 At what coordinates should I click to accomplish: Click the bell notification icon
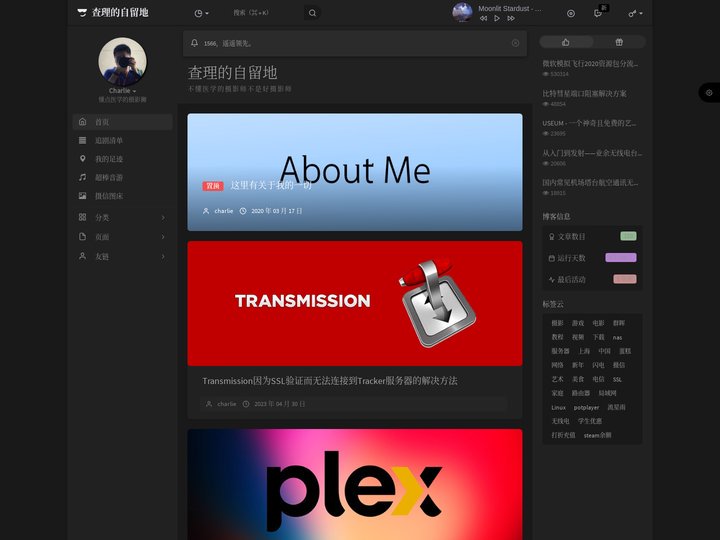194,43
